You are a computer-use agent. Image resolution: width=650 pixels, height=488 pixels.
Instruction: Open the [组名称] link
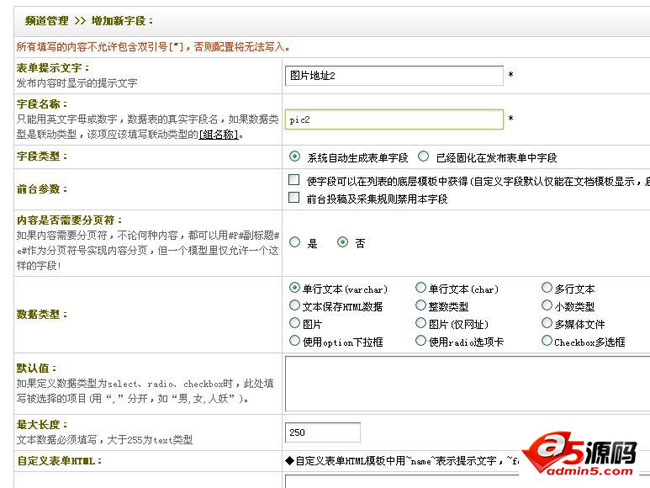(219, 135)
